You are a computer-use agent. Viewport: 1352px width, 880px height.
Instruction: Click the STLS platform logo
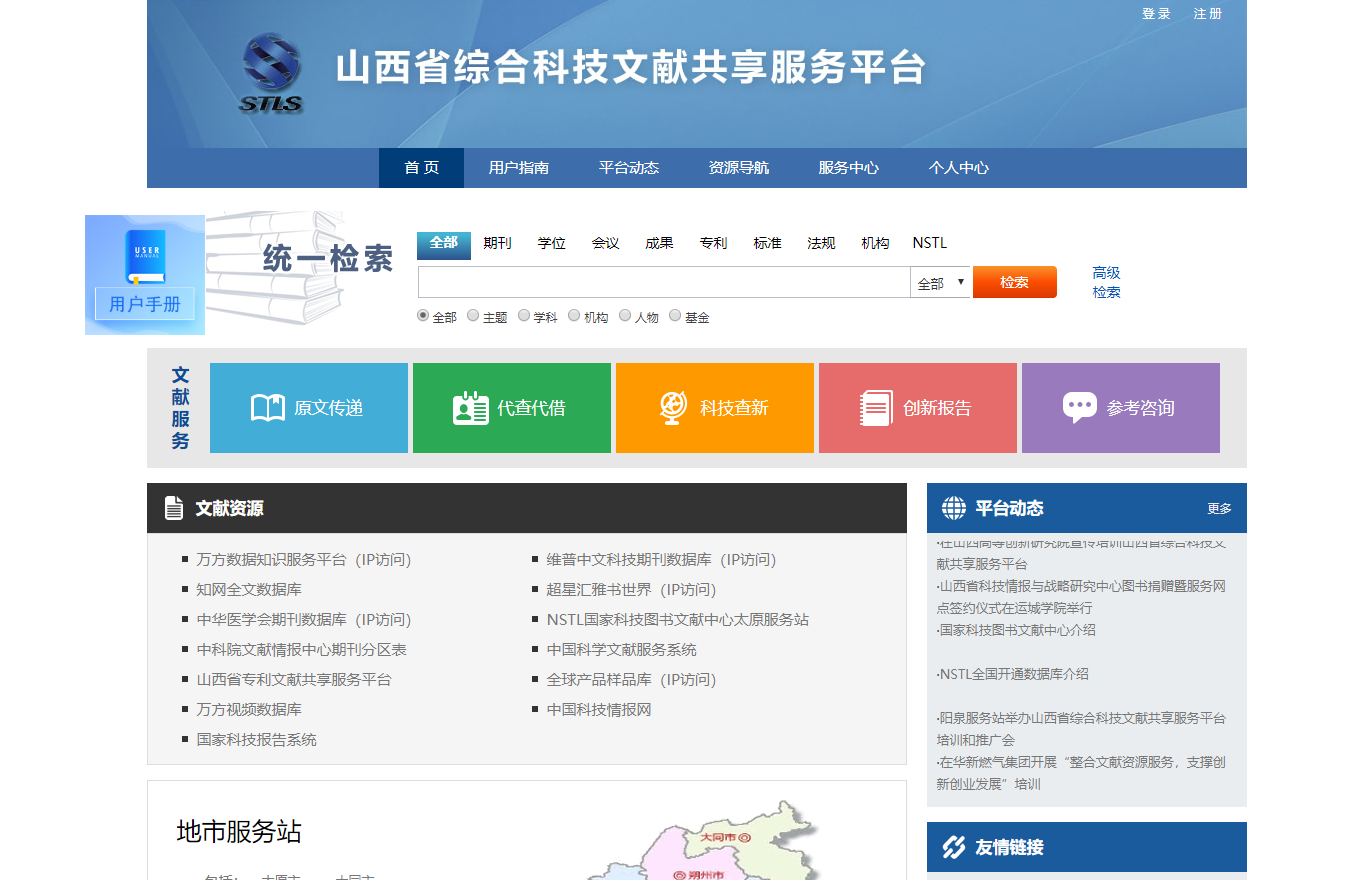[x=271, y=73]
